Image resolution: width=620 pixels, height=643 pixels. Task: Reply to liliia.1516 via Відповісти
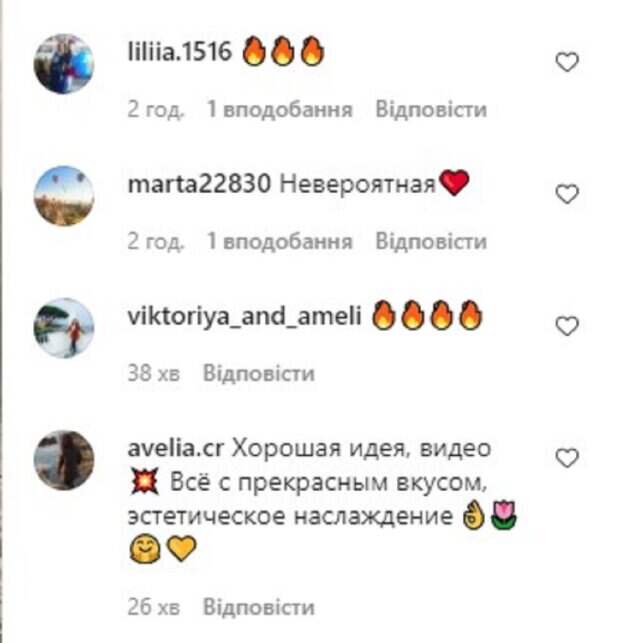click(431, 109)
